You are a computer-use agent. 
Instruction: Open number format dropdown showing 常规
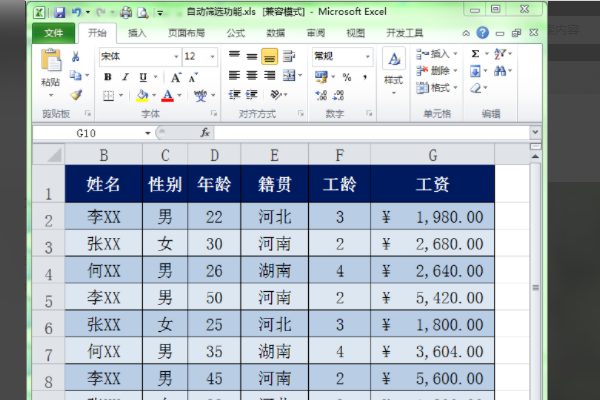tap(367, 57)
